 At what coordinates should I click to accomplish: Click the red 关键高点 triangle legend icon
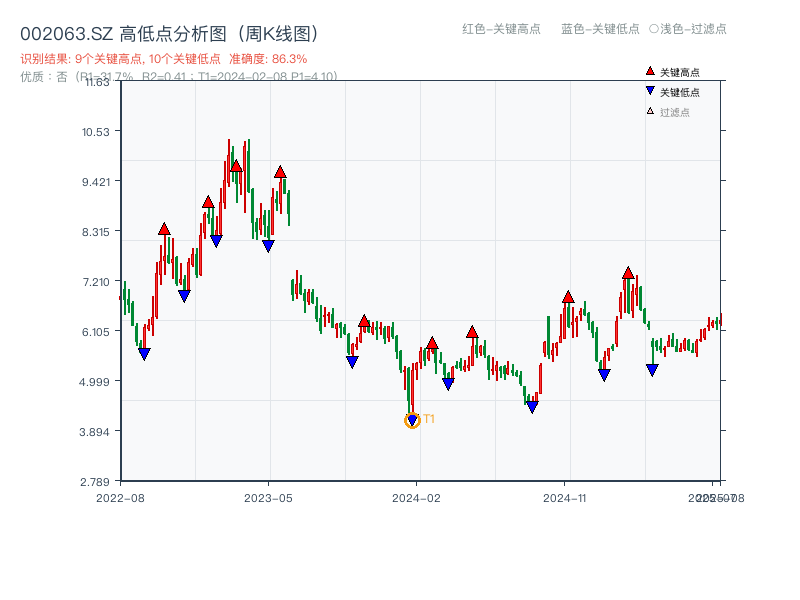pyautogui.click(x=650, y=71)
